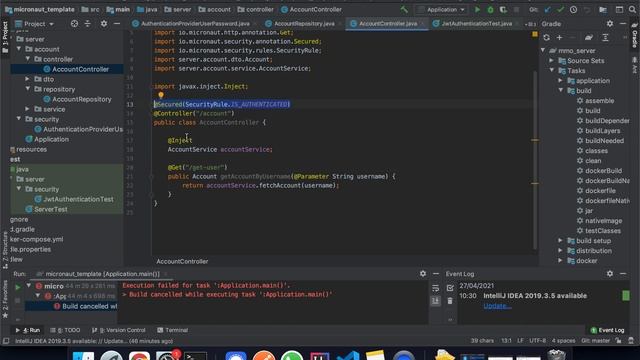Image resolution: width=640 pixels, height=360 pixels.
Task: Open Search Everywhere magnifier
Action: click(632, 9)
